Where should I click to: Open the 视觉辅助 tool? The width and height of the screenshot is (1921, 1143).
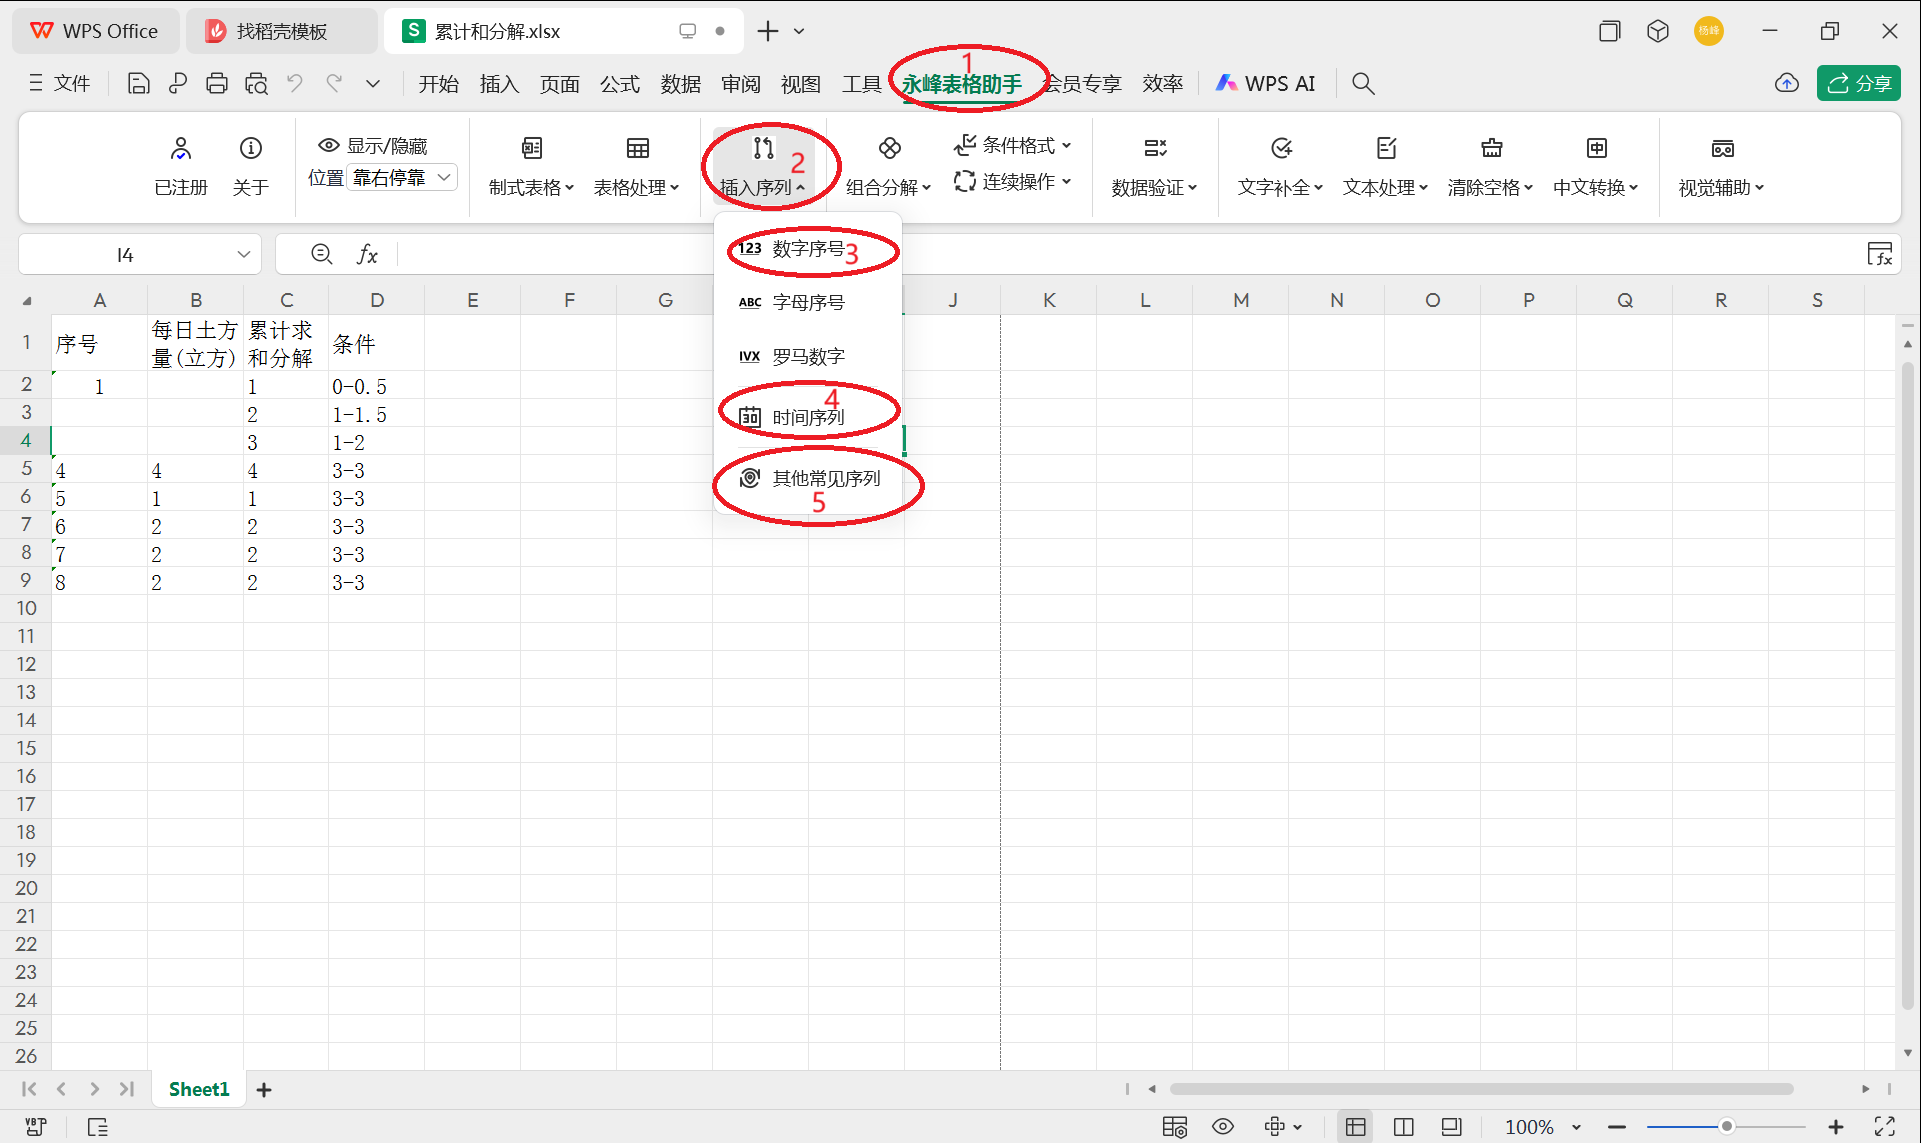click(1722, 165)
